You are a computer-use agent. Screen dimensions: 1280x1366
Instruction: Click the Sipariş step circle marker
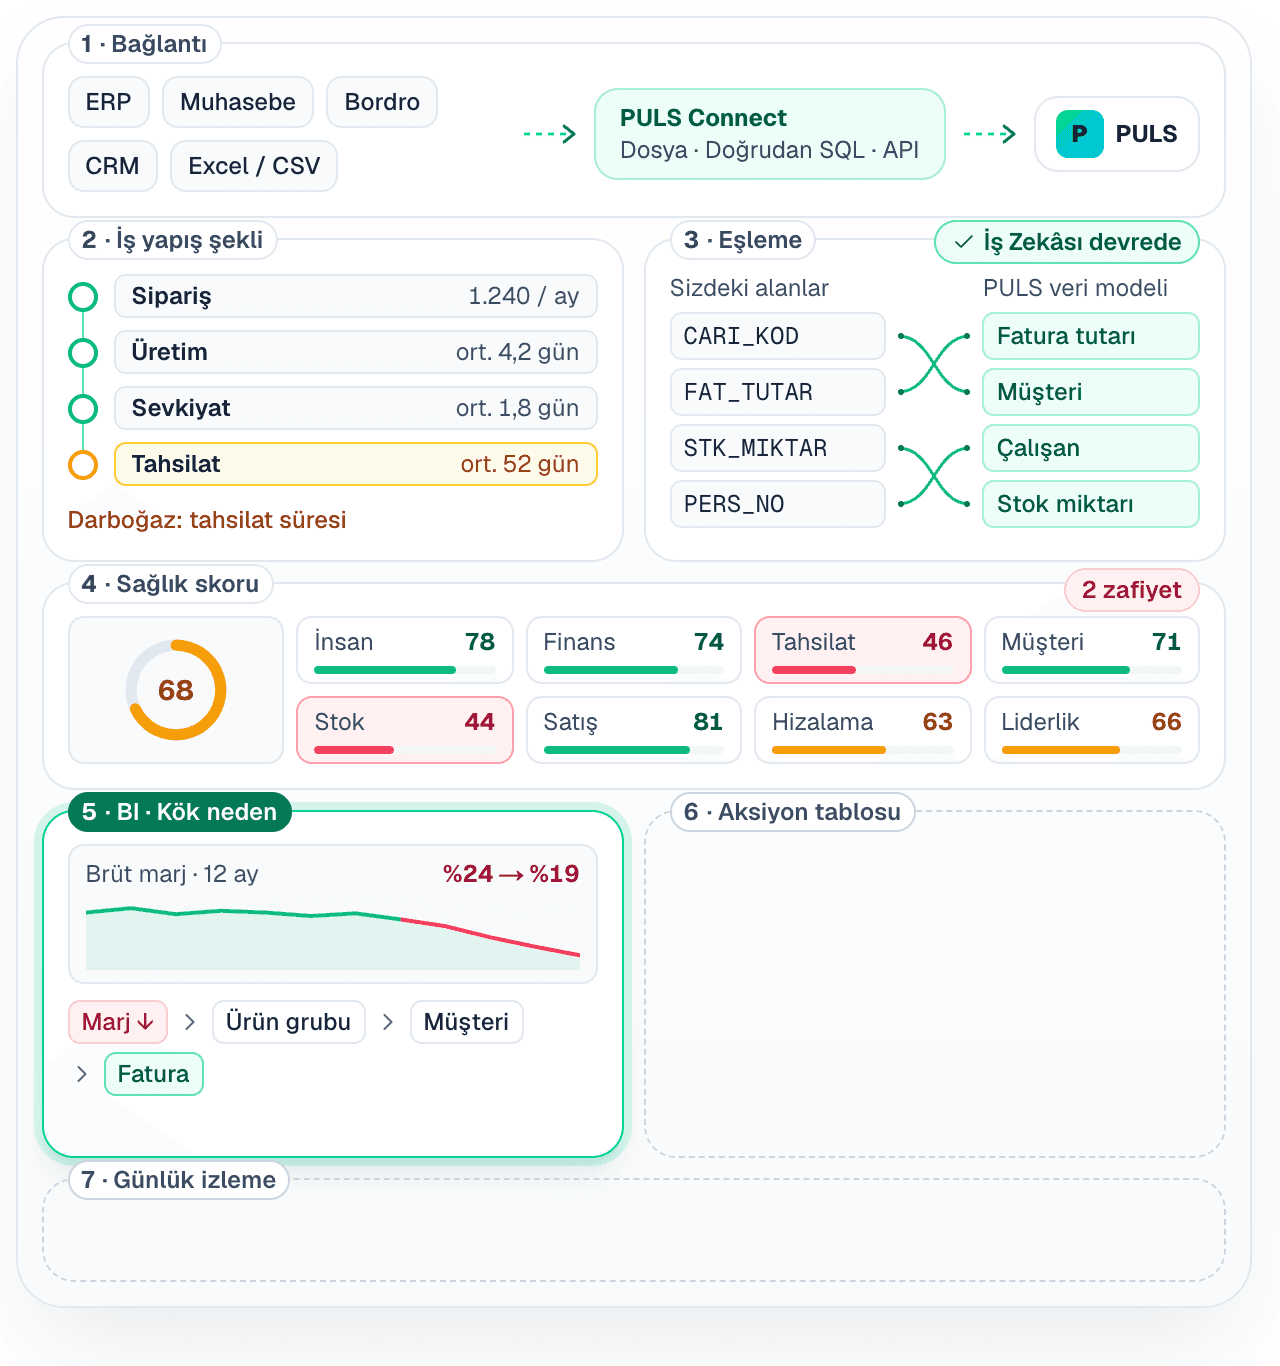click(83, 297)
